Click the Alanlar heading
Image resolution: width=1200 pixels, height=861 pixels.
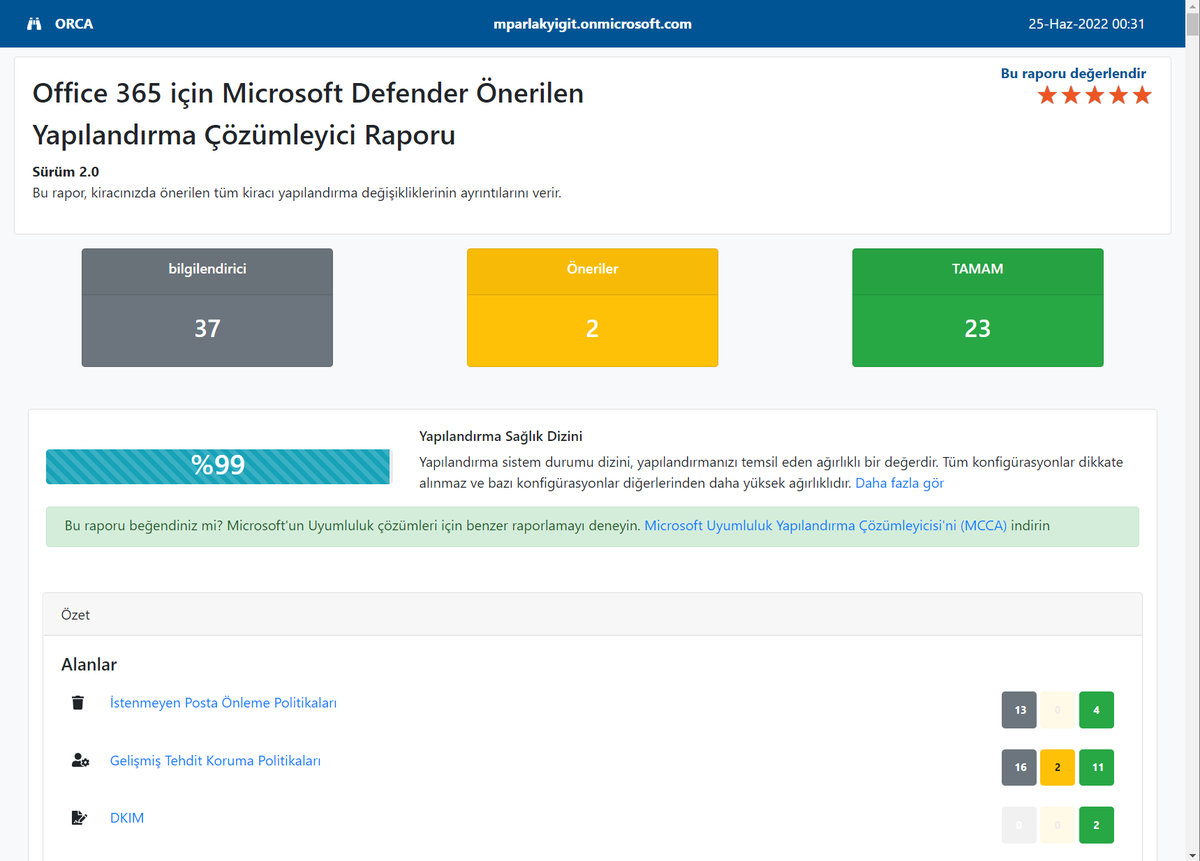pos(89,665)
